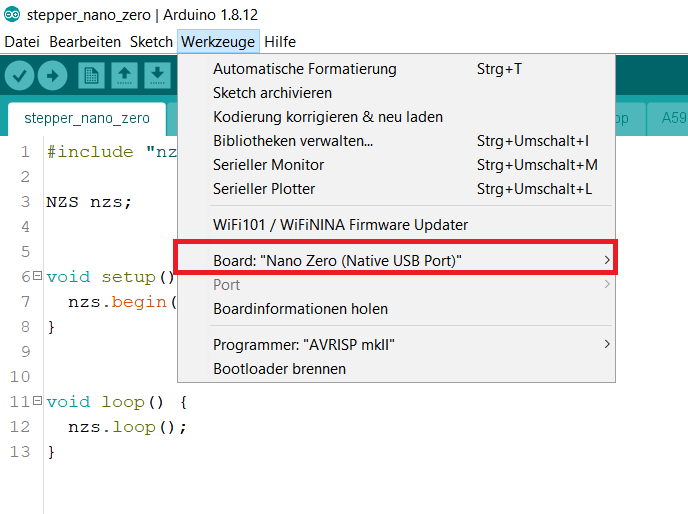This screenshot has height=514, width=688.
Task: Click the 'void loop()' code line
Action: (117, 402)
